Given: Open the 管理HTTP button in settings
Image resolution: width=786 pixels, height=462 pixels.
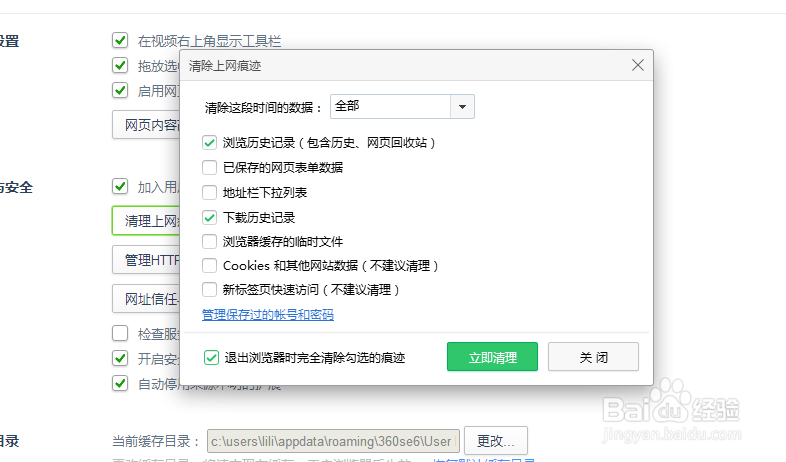Looking at the screenshot, I should click(146, 260).
